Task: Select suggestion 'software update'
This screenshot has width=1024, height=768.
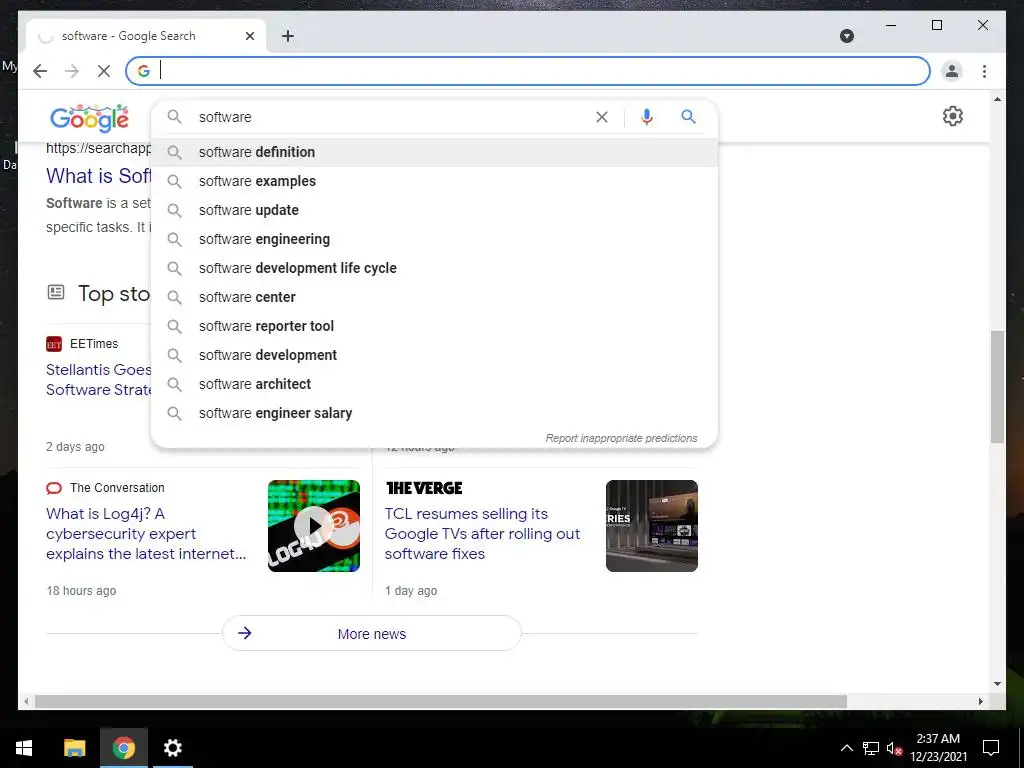Action: [434, 210]
